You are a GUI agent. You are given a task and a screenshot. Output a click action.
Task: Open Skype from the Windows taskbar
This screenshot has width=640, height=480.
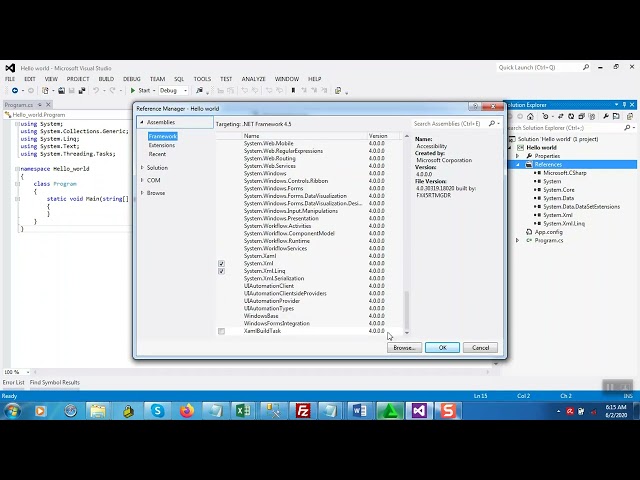157,411
